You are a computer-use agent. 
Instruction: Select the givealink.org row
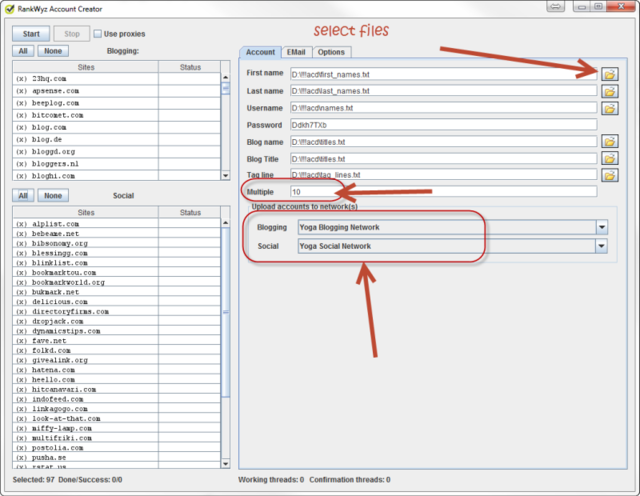tap(116, 360)
